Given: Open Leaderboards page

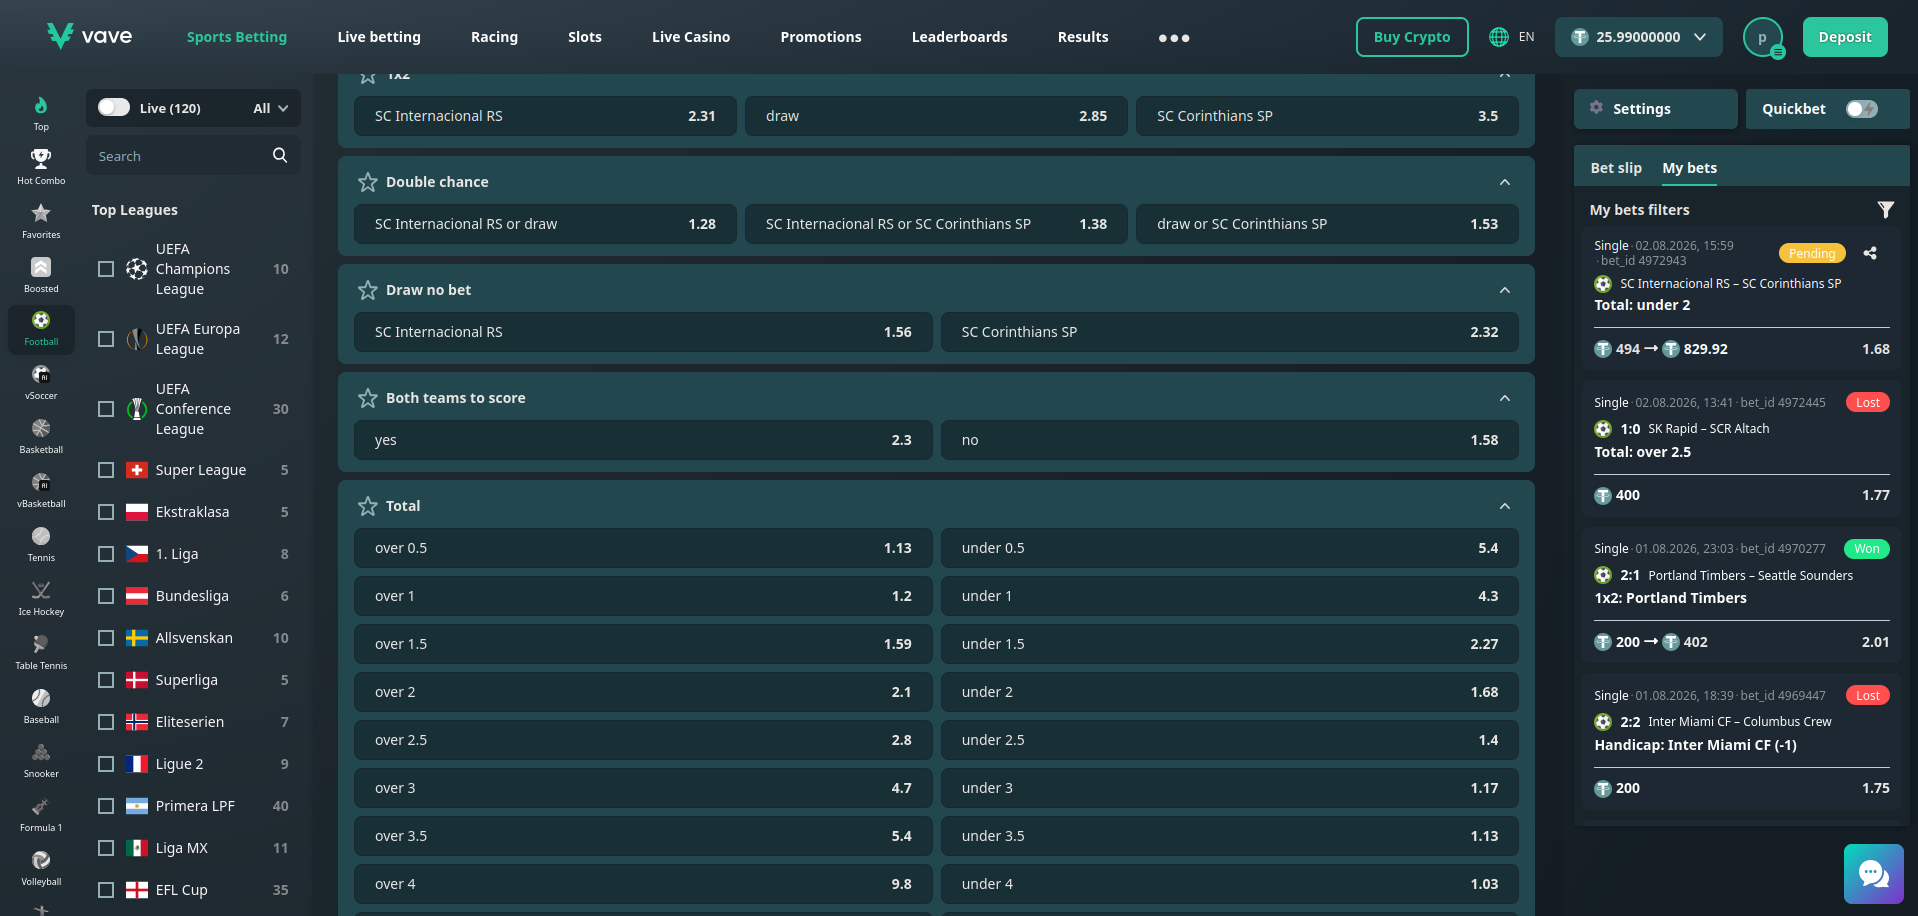Looking at the screenshot, I should [x=960, y=37].
